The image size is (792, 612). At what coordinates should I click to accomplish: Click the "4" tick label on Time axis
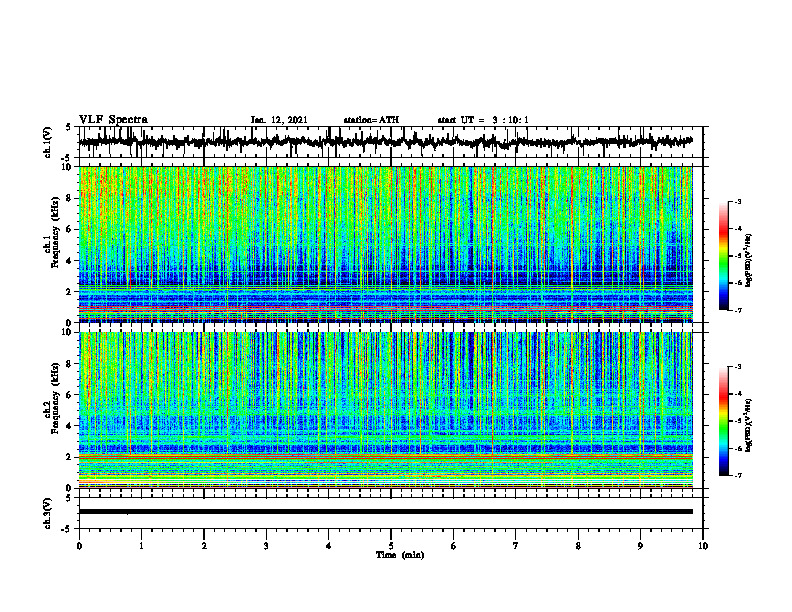(329, 546)
